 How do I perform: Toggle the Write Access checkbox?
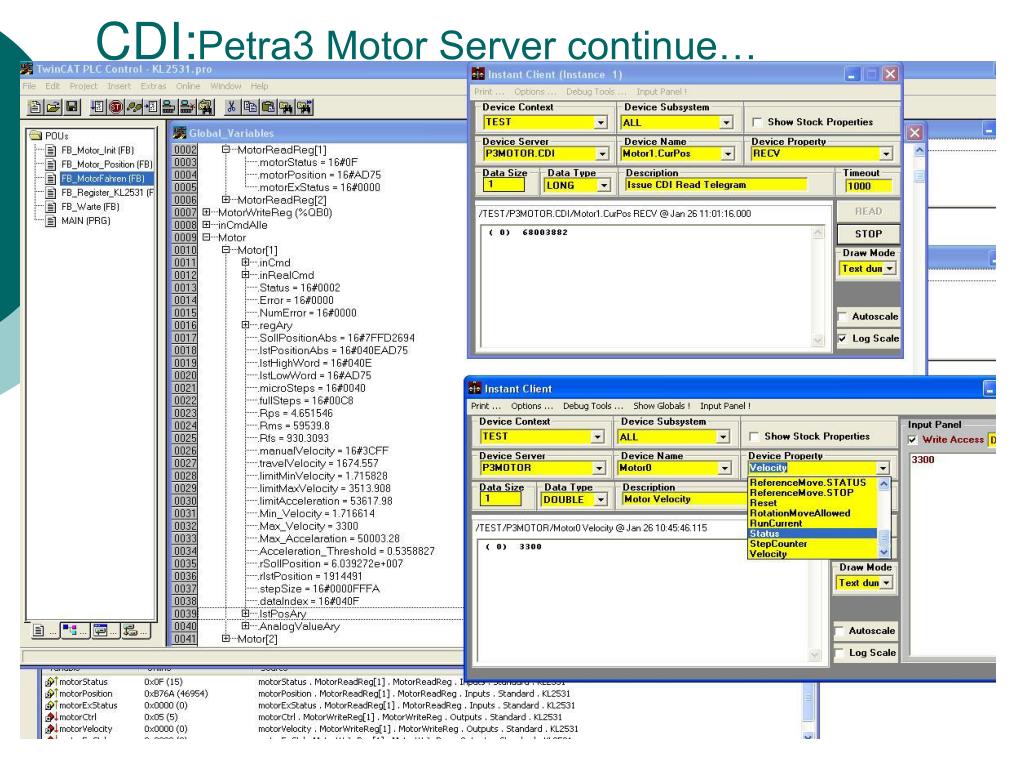coord(912,440)
